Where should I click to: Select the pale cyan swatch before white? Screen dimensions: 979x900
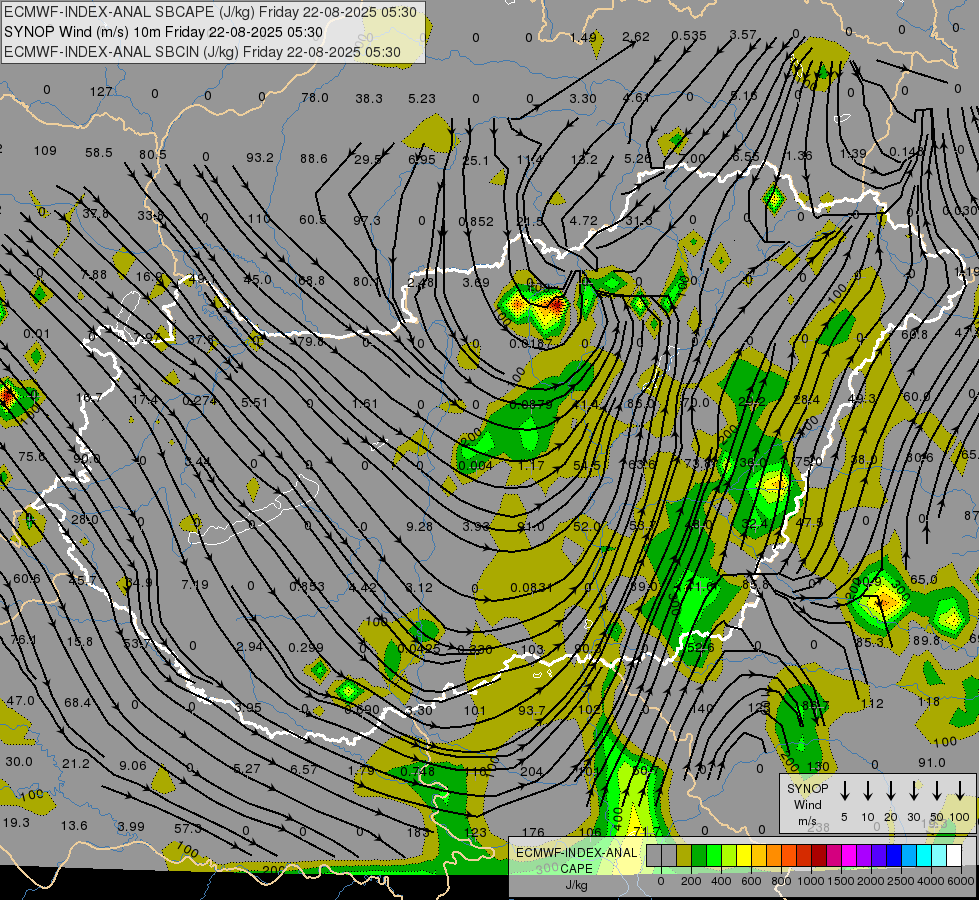pos(938,855)
